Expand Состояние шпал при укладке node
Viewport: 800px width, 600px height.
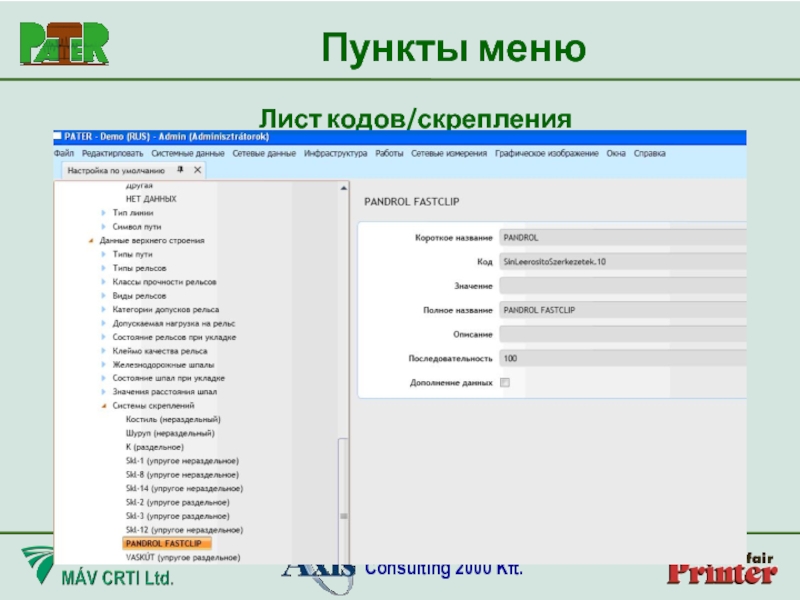[x=104, y=378]
